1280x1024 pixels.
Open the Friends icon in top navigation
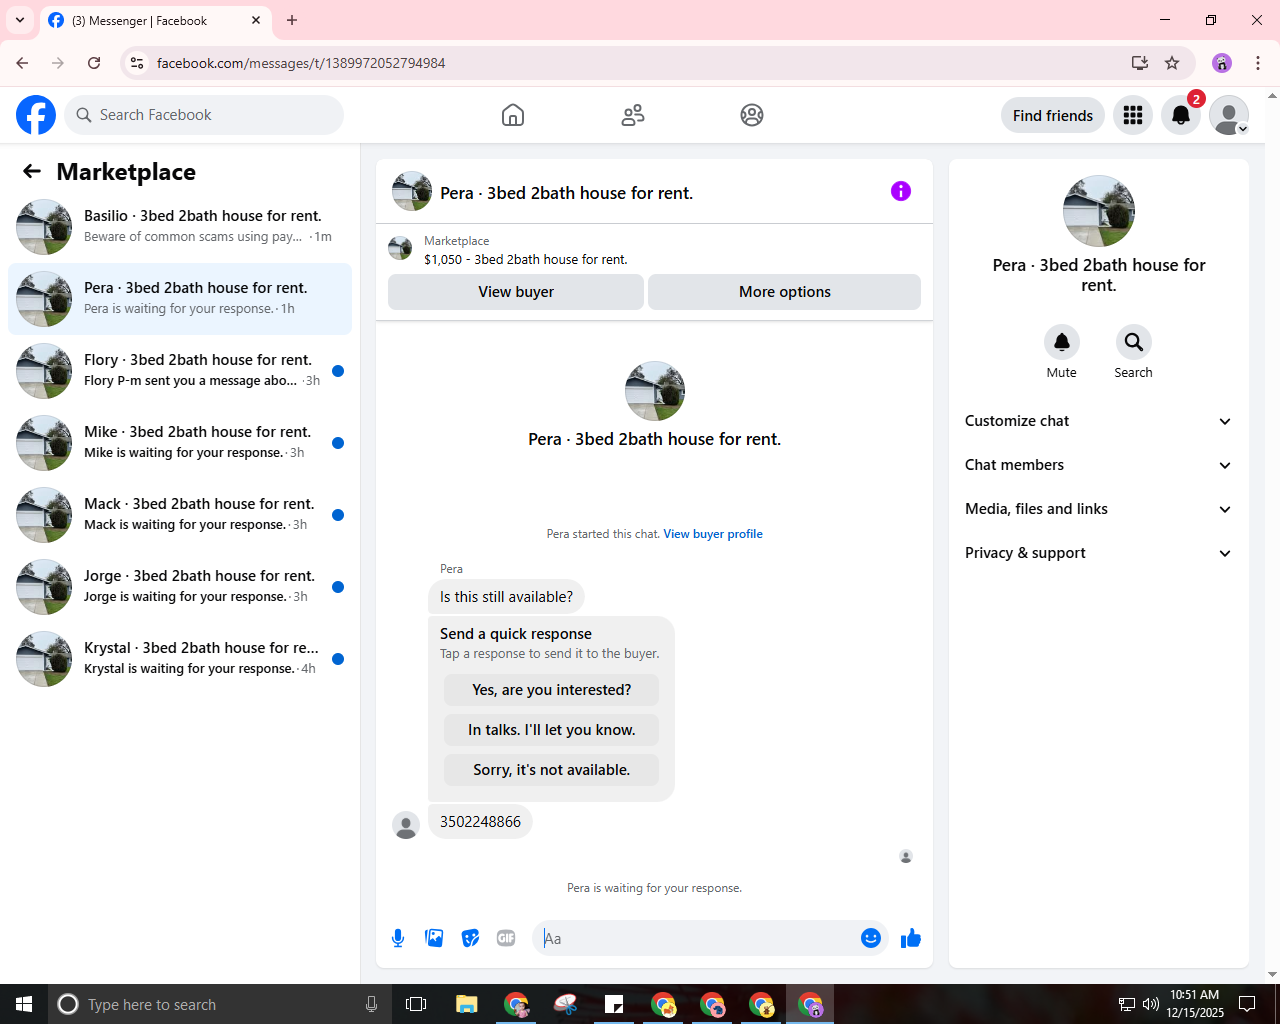coord(633,115)
